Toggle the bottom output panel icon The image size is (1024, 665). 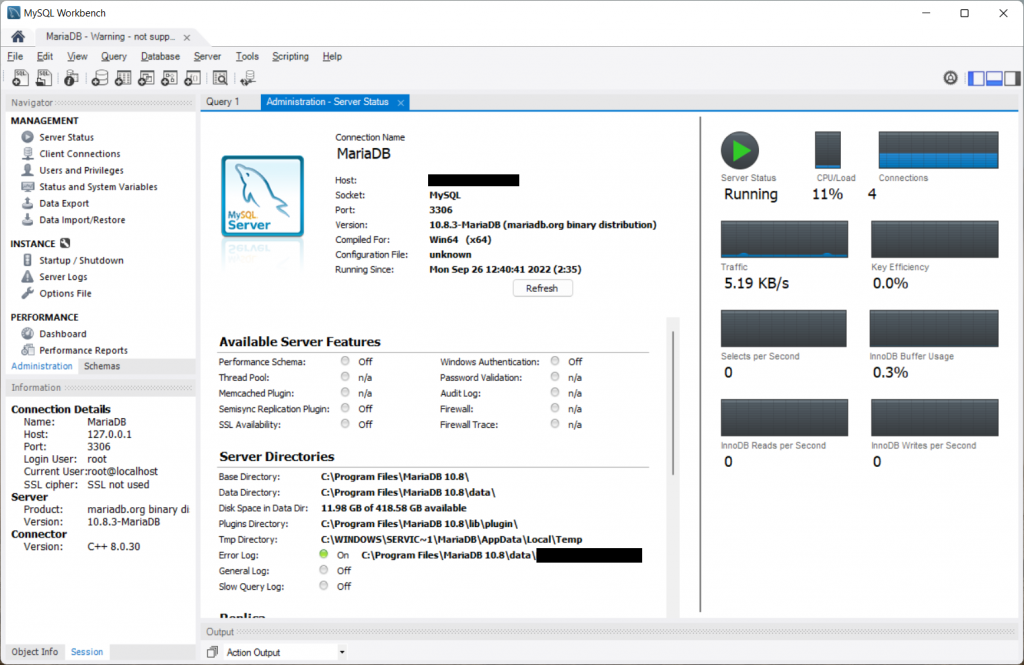[994, 78]
